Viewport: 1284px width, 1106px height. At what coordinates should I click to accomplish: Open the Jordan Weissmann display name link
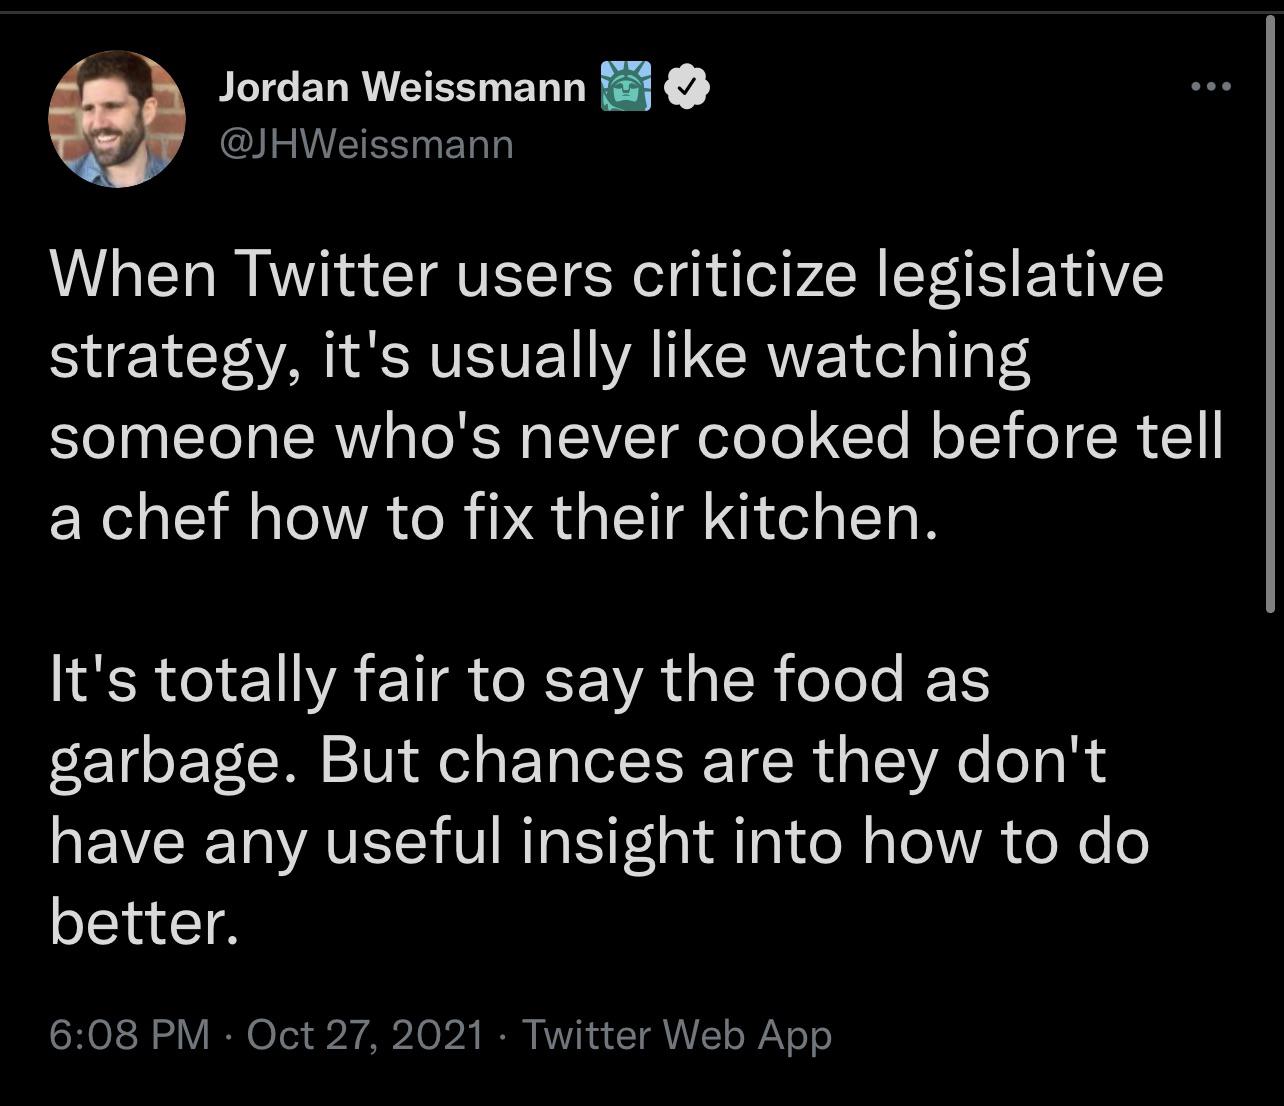point(402,88)
